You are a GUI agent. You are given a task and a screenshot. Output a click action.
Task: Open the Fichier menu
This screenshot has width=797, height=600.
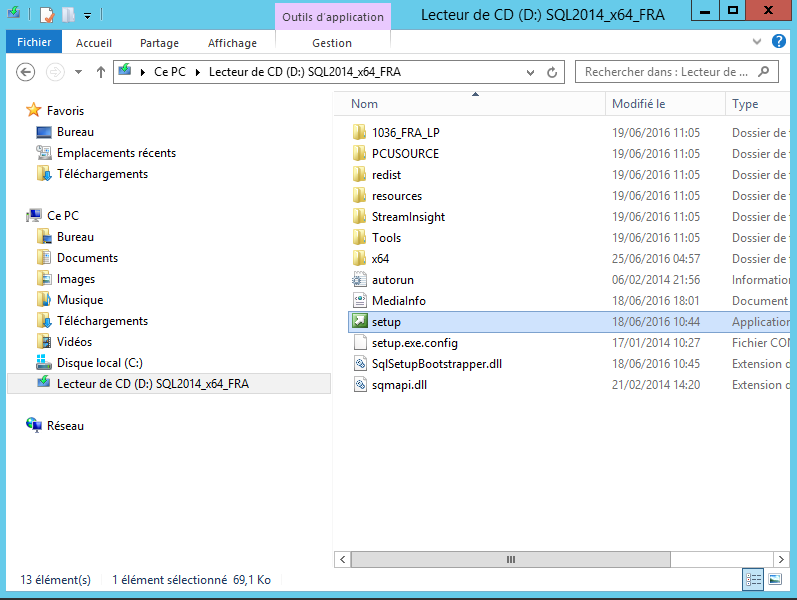pyautogui.click(x=34, y=42)
